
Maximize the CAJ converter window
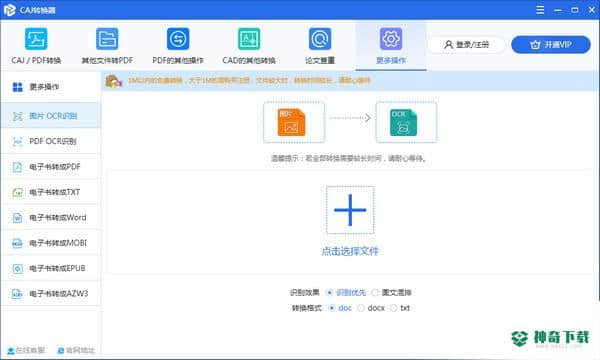575,10
